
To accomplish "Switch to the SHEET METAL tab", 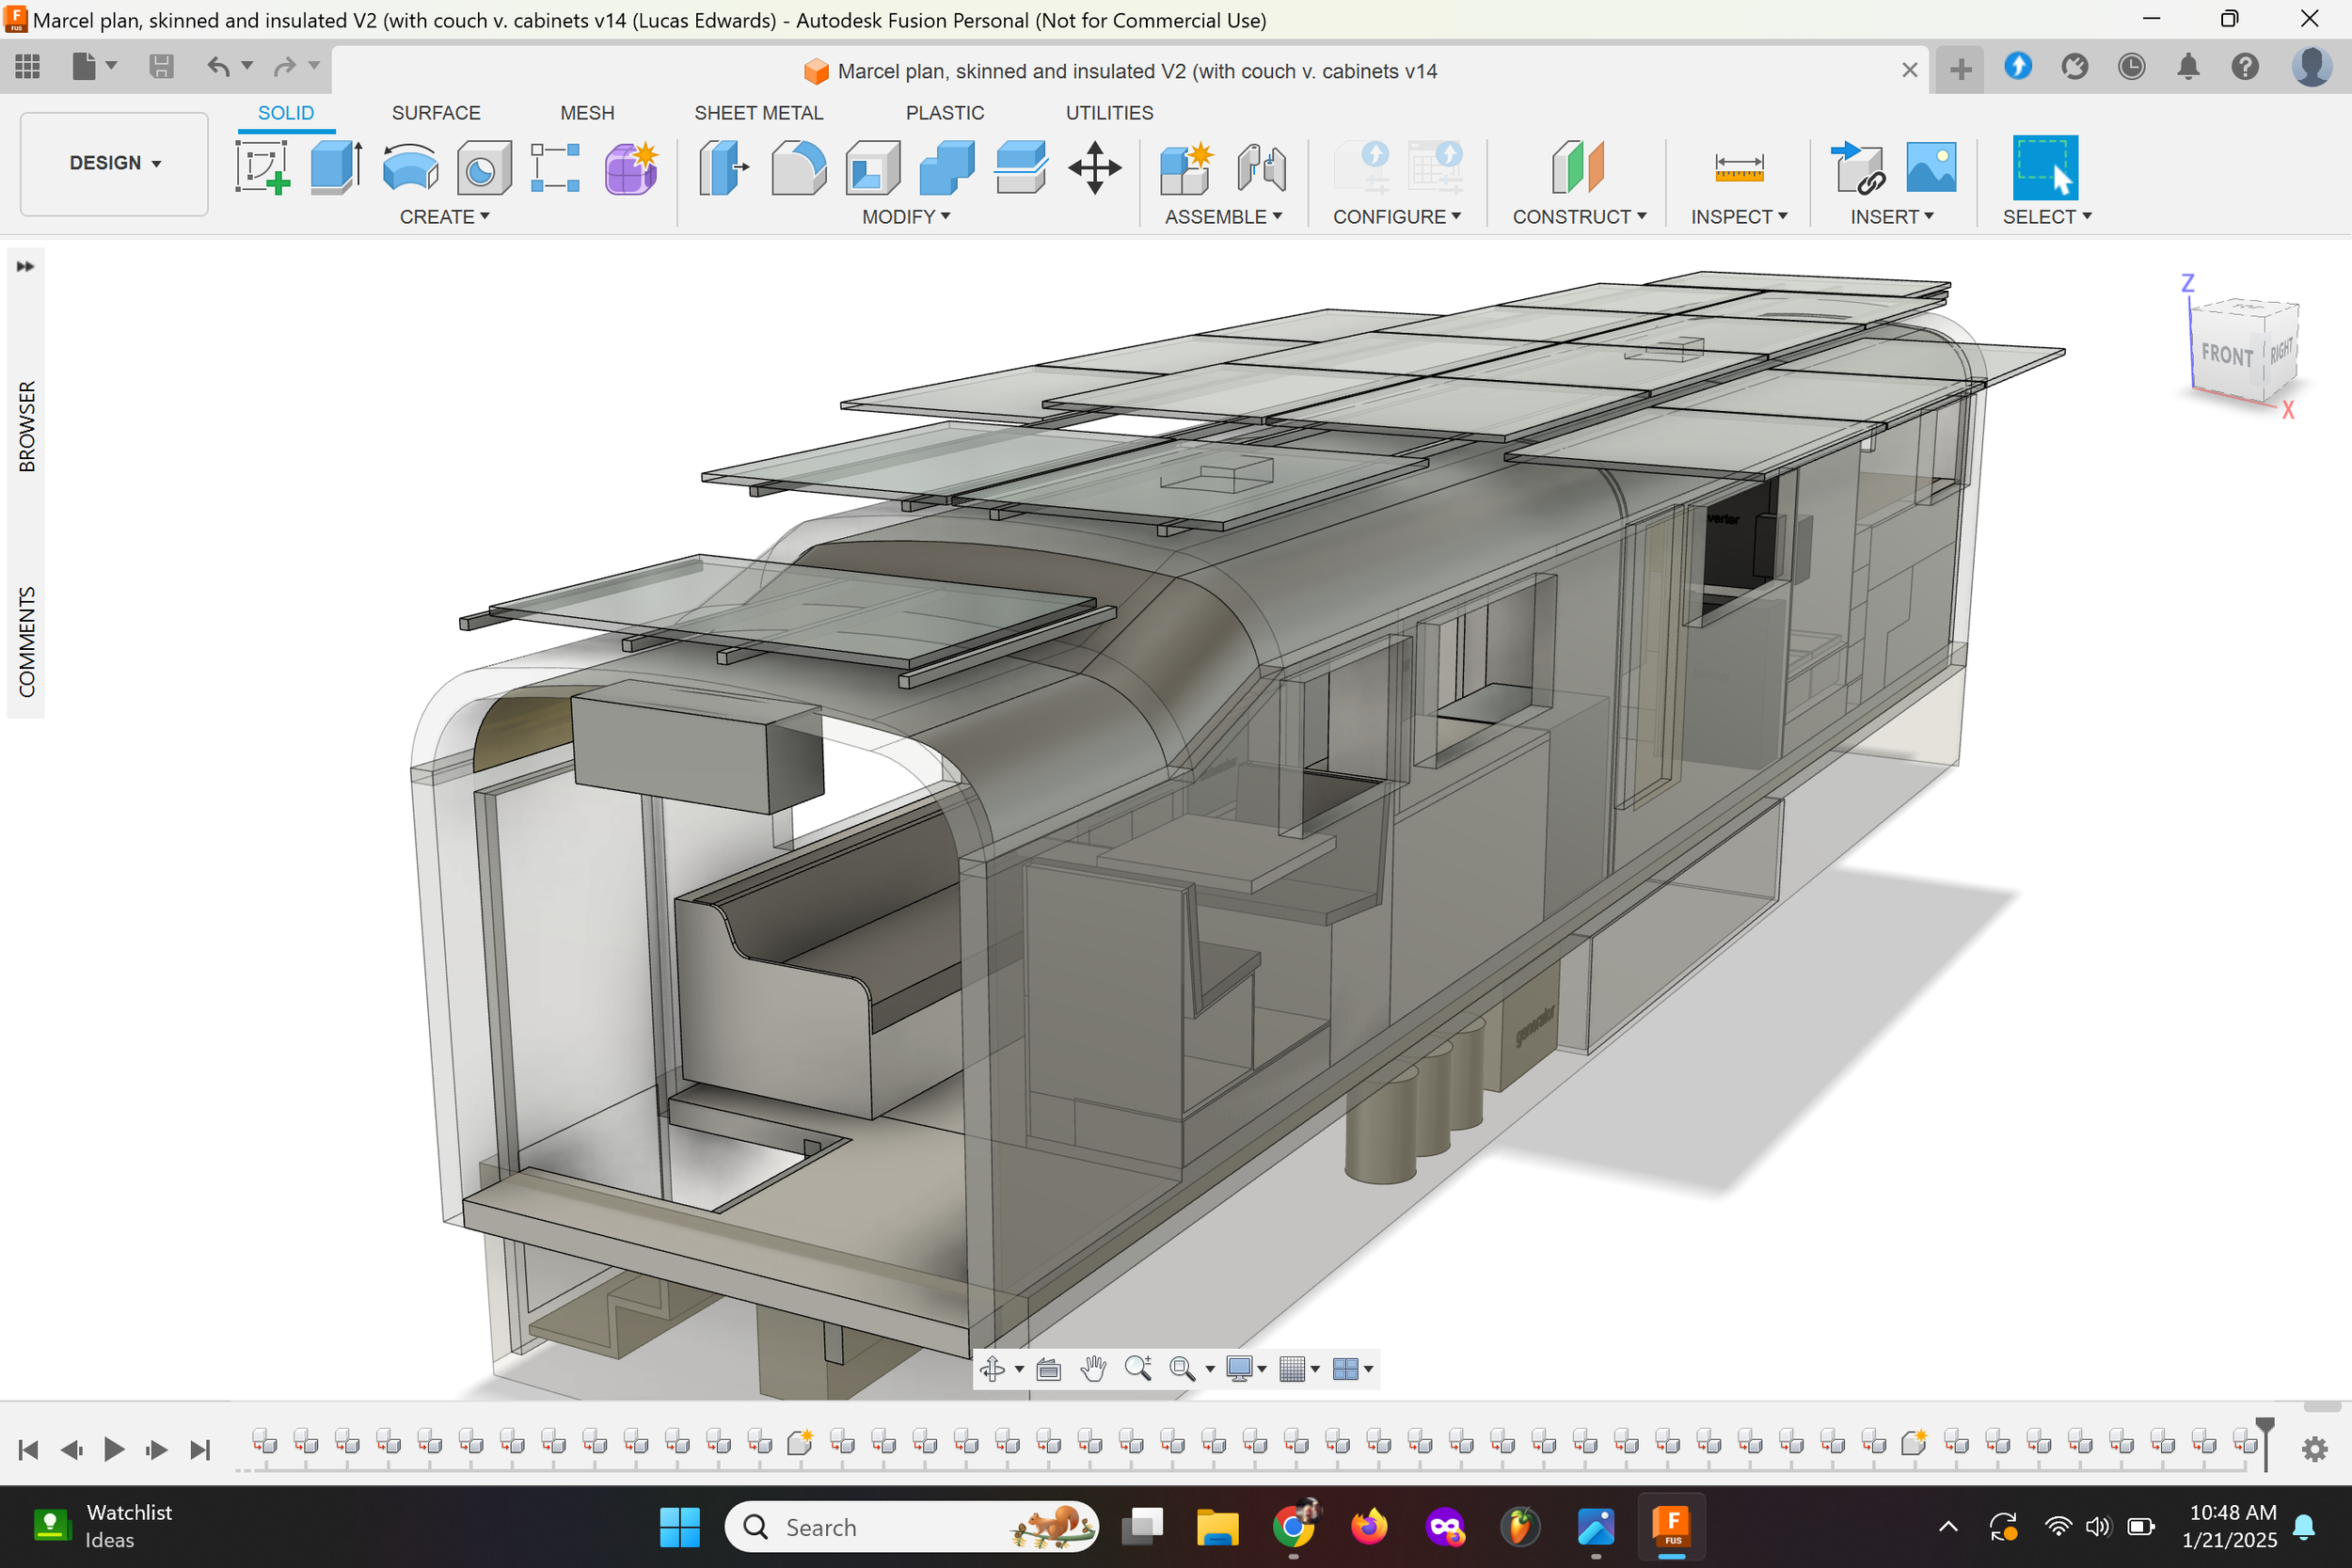I will (759, 113).
